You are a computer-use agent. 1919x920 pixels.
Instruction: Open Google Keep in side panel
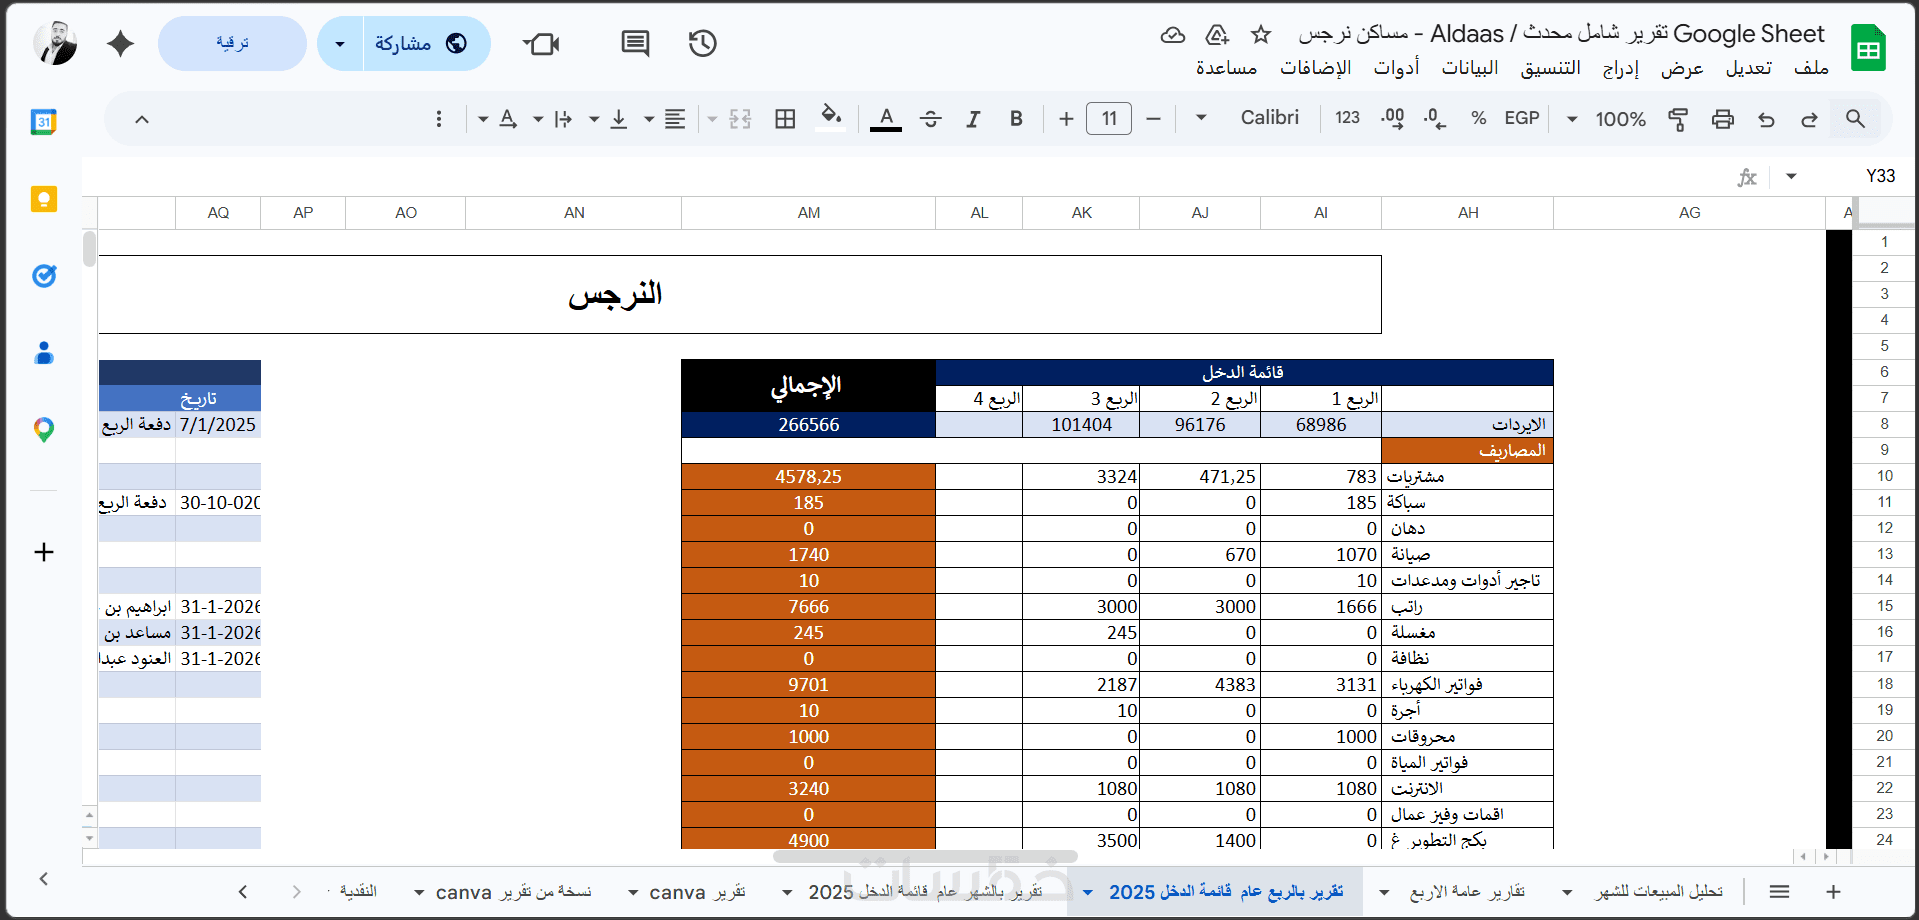click(43, 199)
